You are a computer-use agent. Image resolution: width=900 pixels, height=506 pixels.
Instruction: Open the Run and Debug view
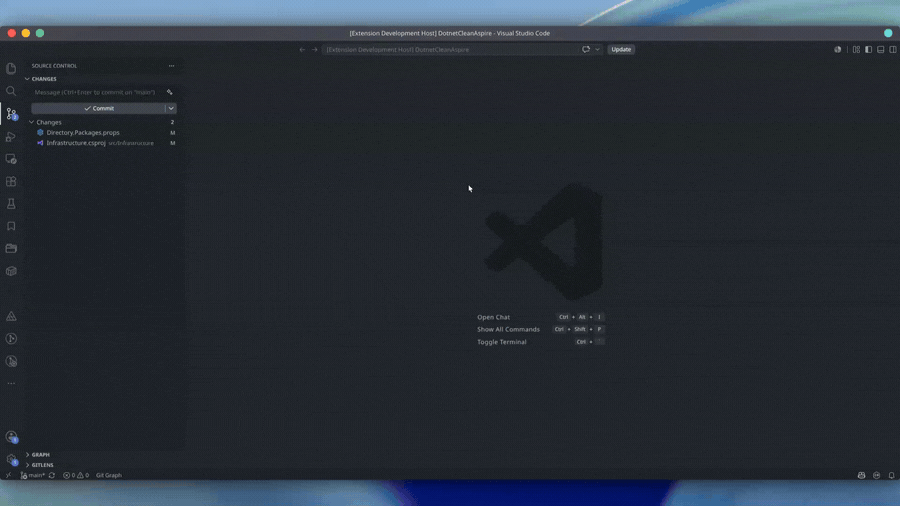[x=11, y=137]
